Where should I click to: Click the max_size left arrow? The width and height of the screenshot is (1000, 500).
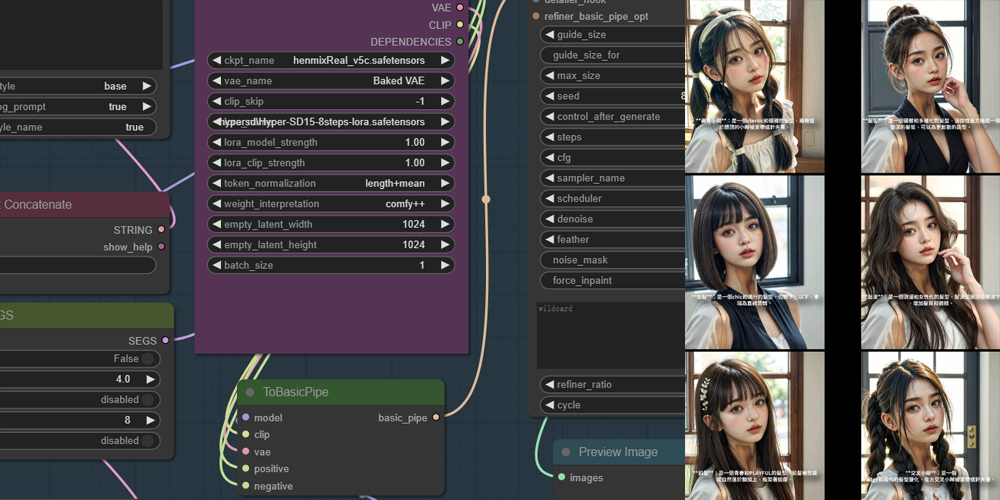point(548,75)
